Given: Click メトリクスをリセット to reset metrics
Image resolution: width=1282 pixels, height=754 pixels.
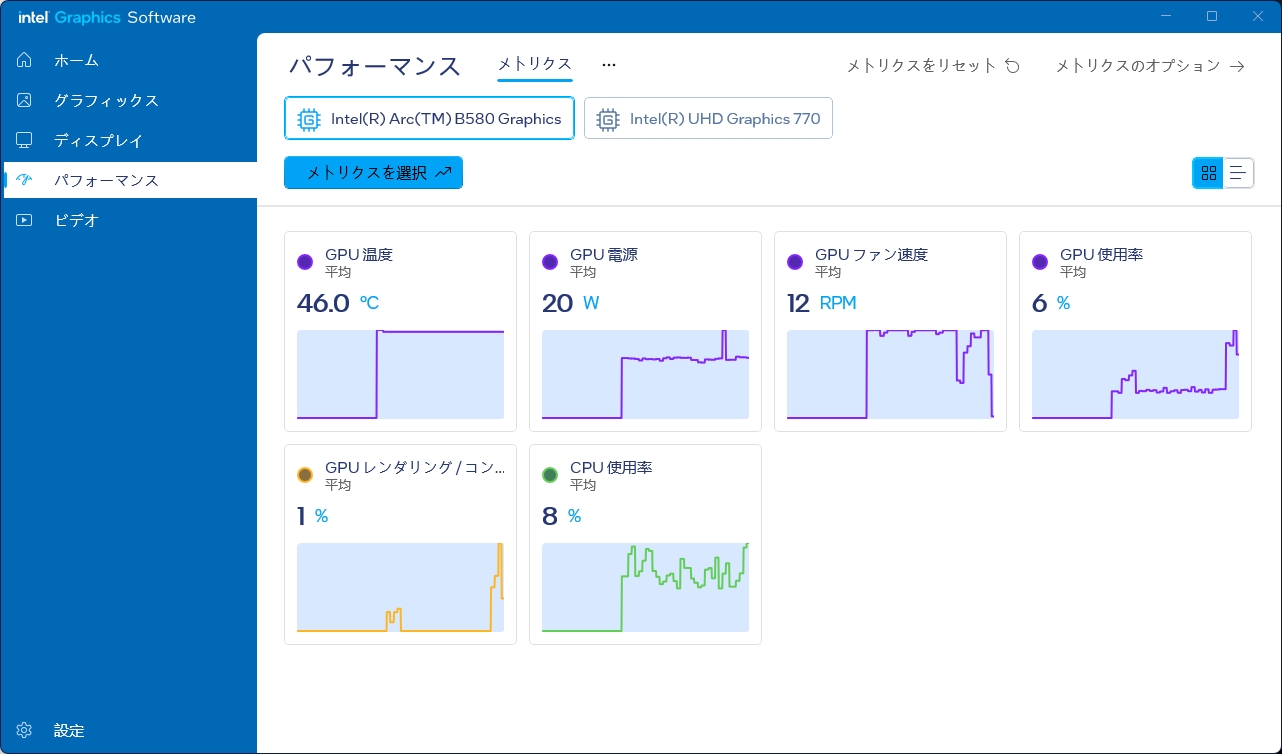Looking at the screenshot, I should pyautogui.click(x=933, y=66).
